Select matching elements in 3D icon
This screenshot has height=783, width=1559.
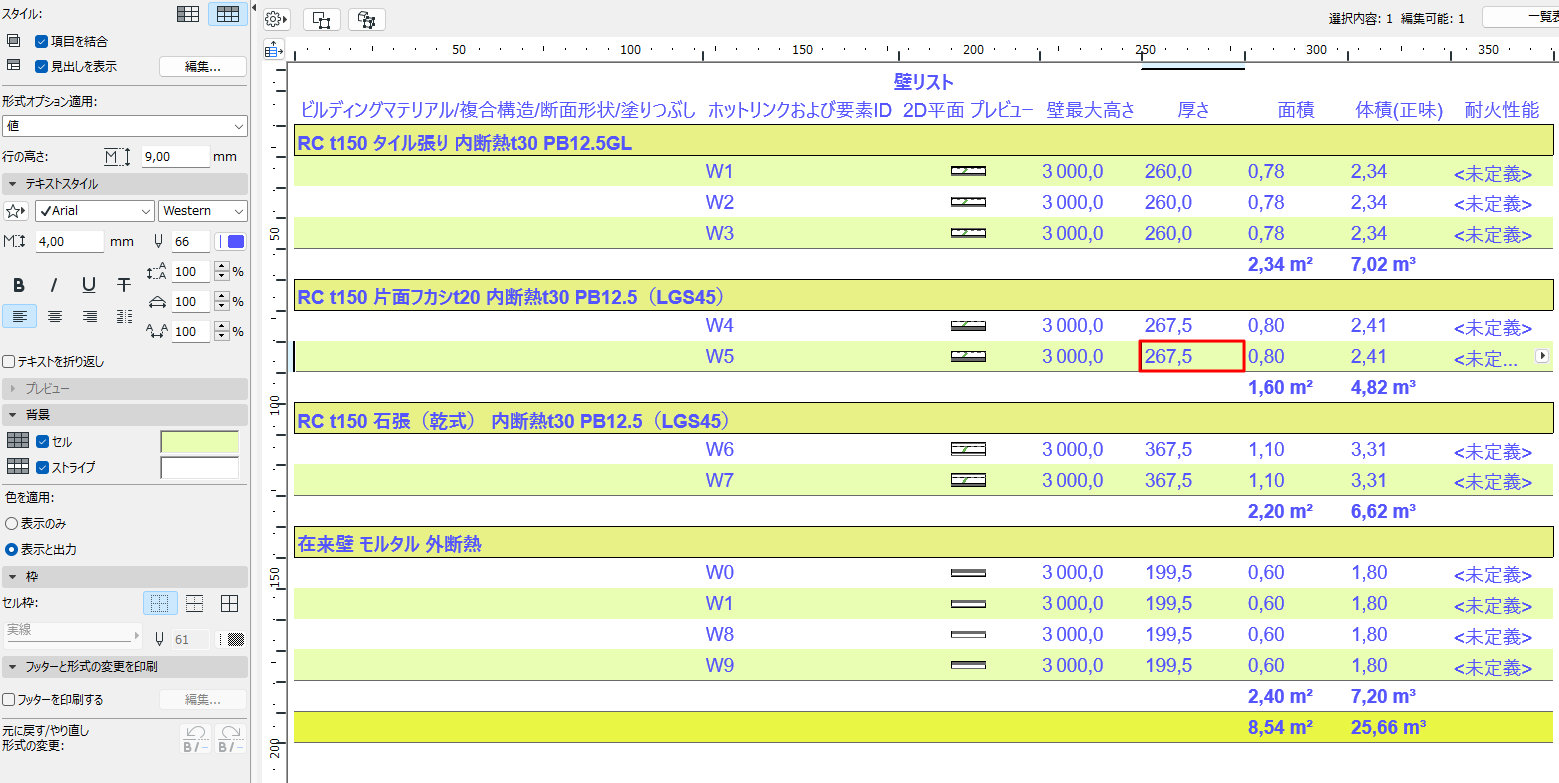[x=366, y=18]
